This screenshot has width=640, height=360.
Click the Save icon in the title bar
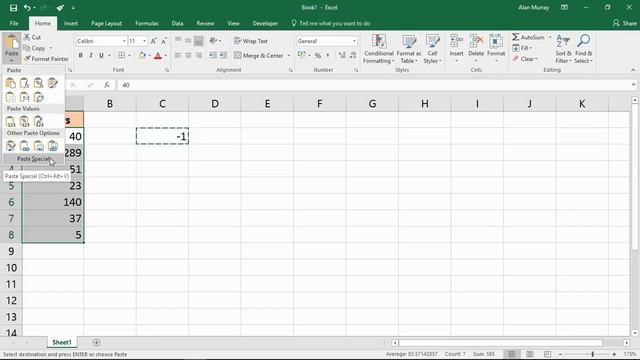pos(13,7)
